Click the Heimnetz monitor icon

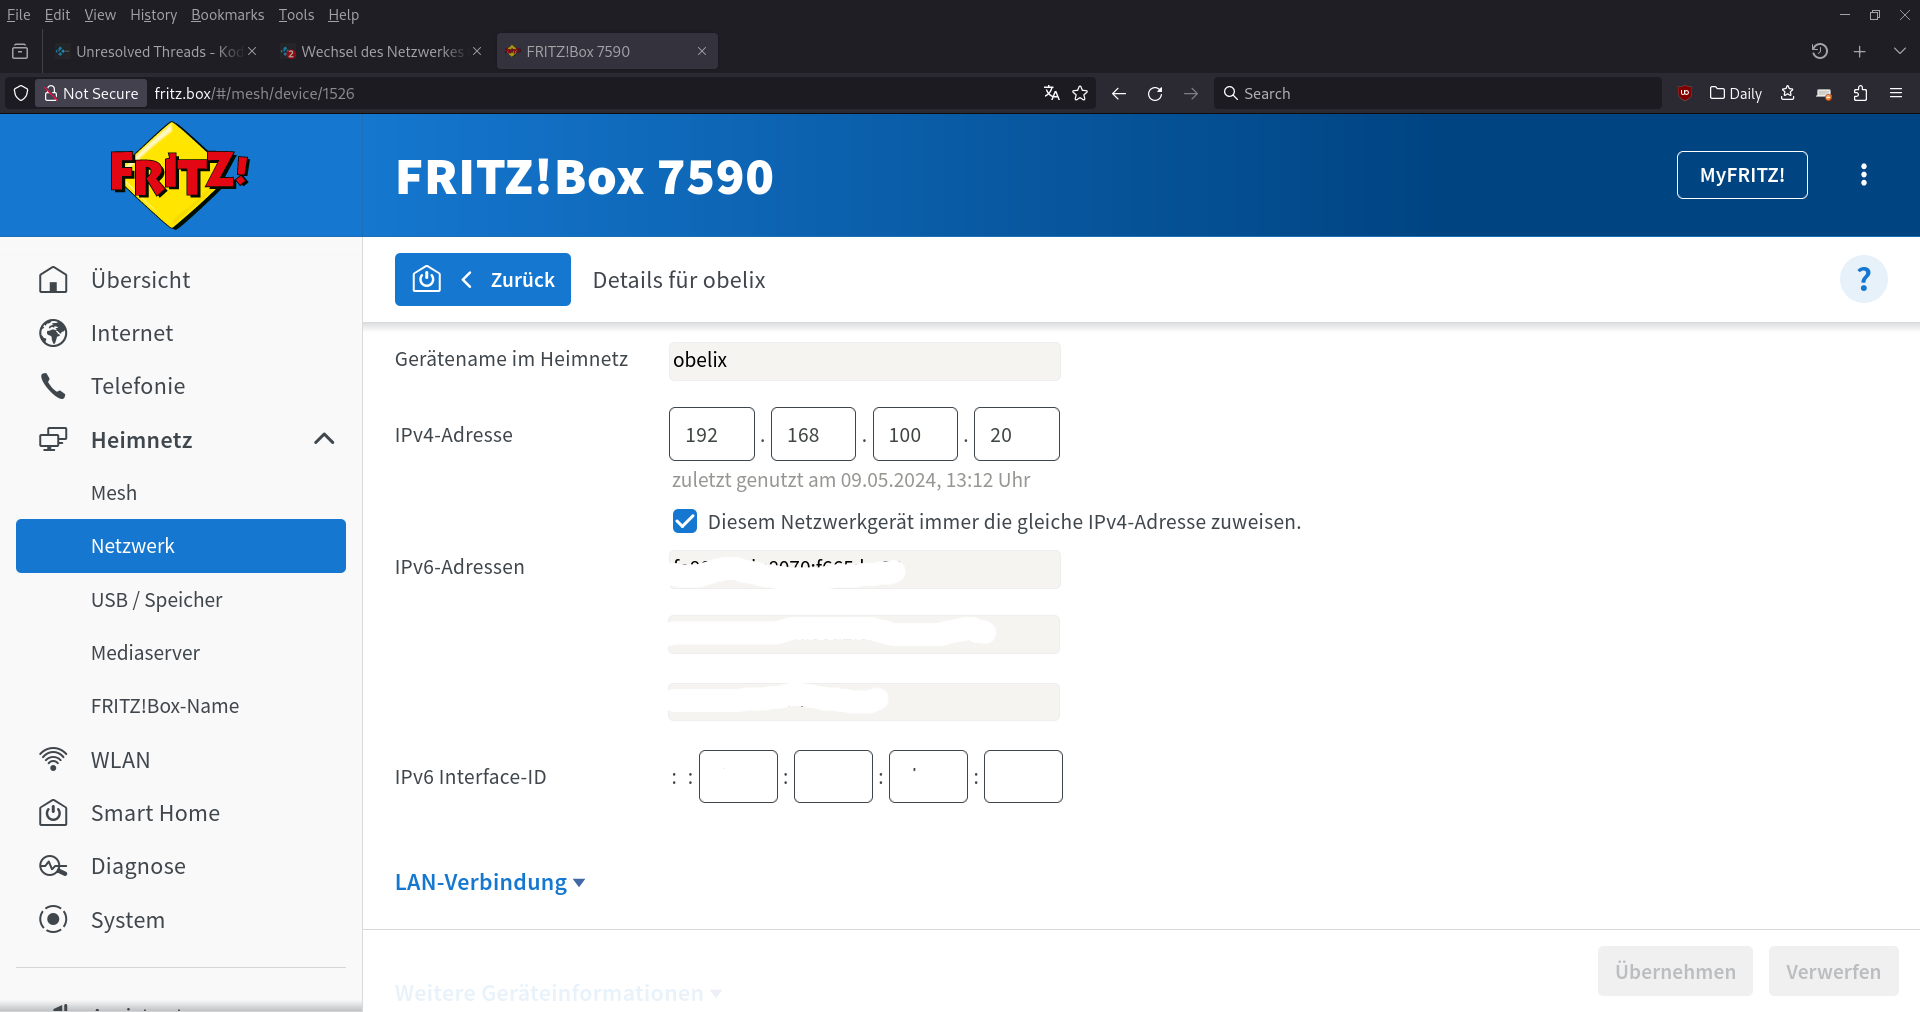click(x=53, y=440)
